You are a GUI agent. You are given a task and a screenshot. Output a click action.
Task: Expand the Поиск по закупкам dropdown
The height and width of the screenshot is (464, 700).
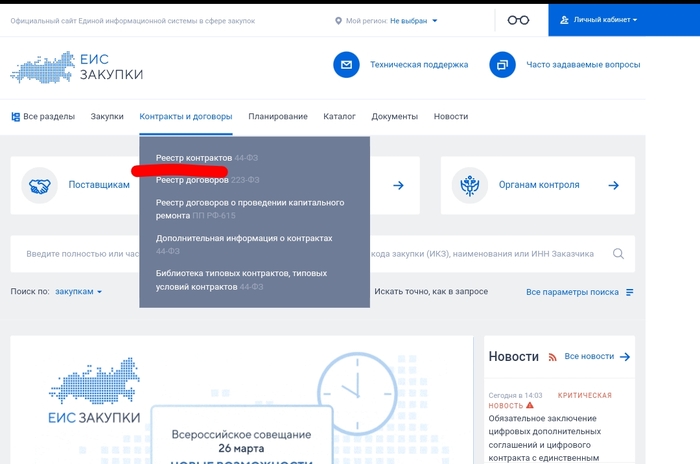pyautogui.click(x=78, y=291)
